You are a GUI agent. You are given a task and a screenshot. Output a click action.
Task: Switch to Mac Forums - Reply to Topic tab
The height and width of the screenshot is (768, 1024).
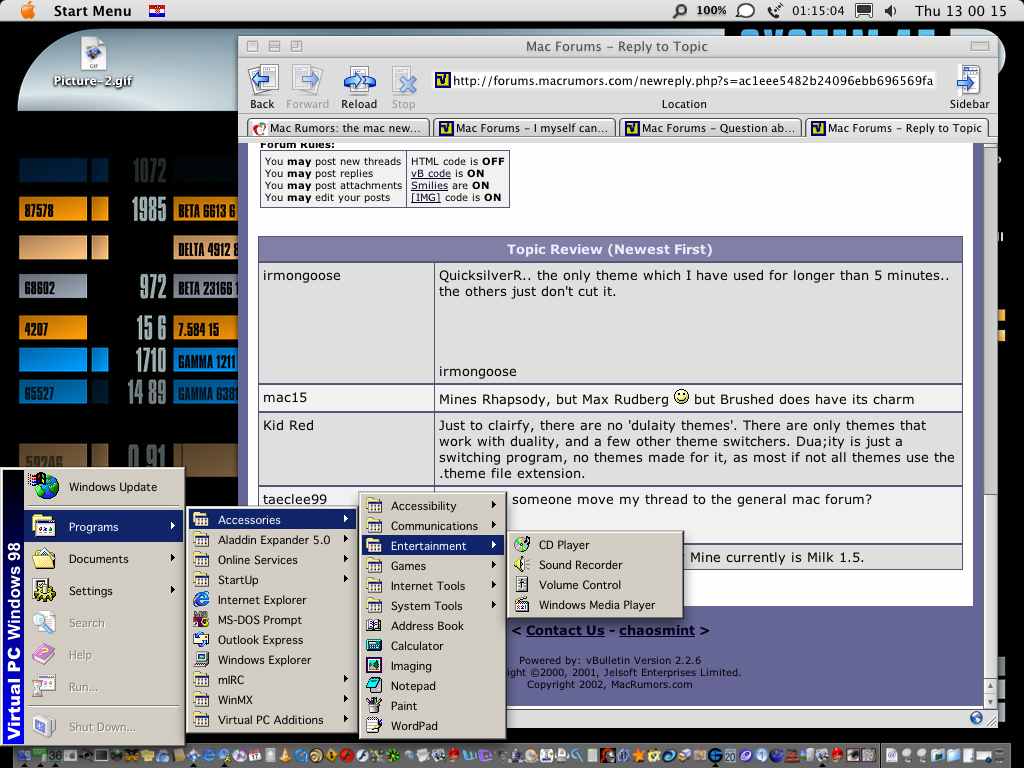(897, 128)
